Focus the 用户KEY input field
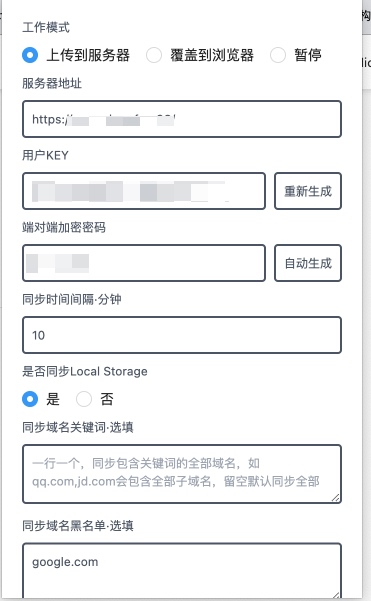371x601 pixels. [x=144, y=191]
